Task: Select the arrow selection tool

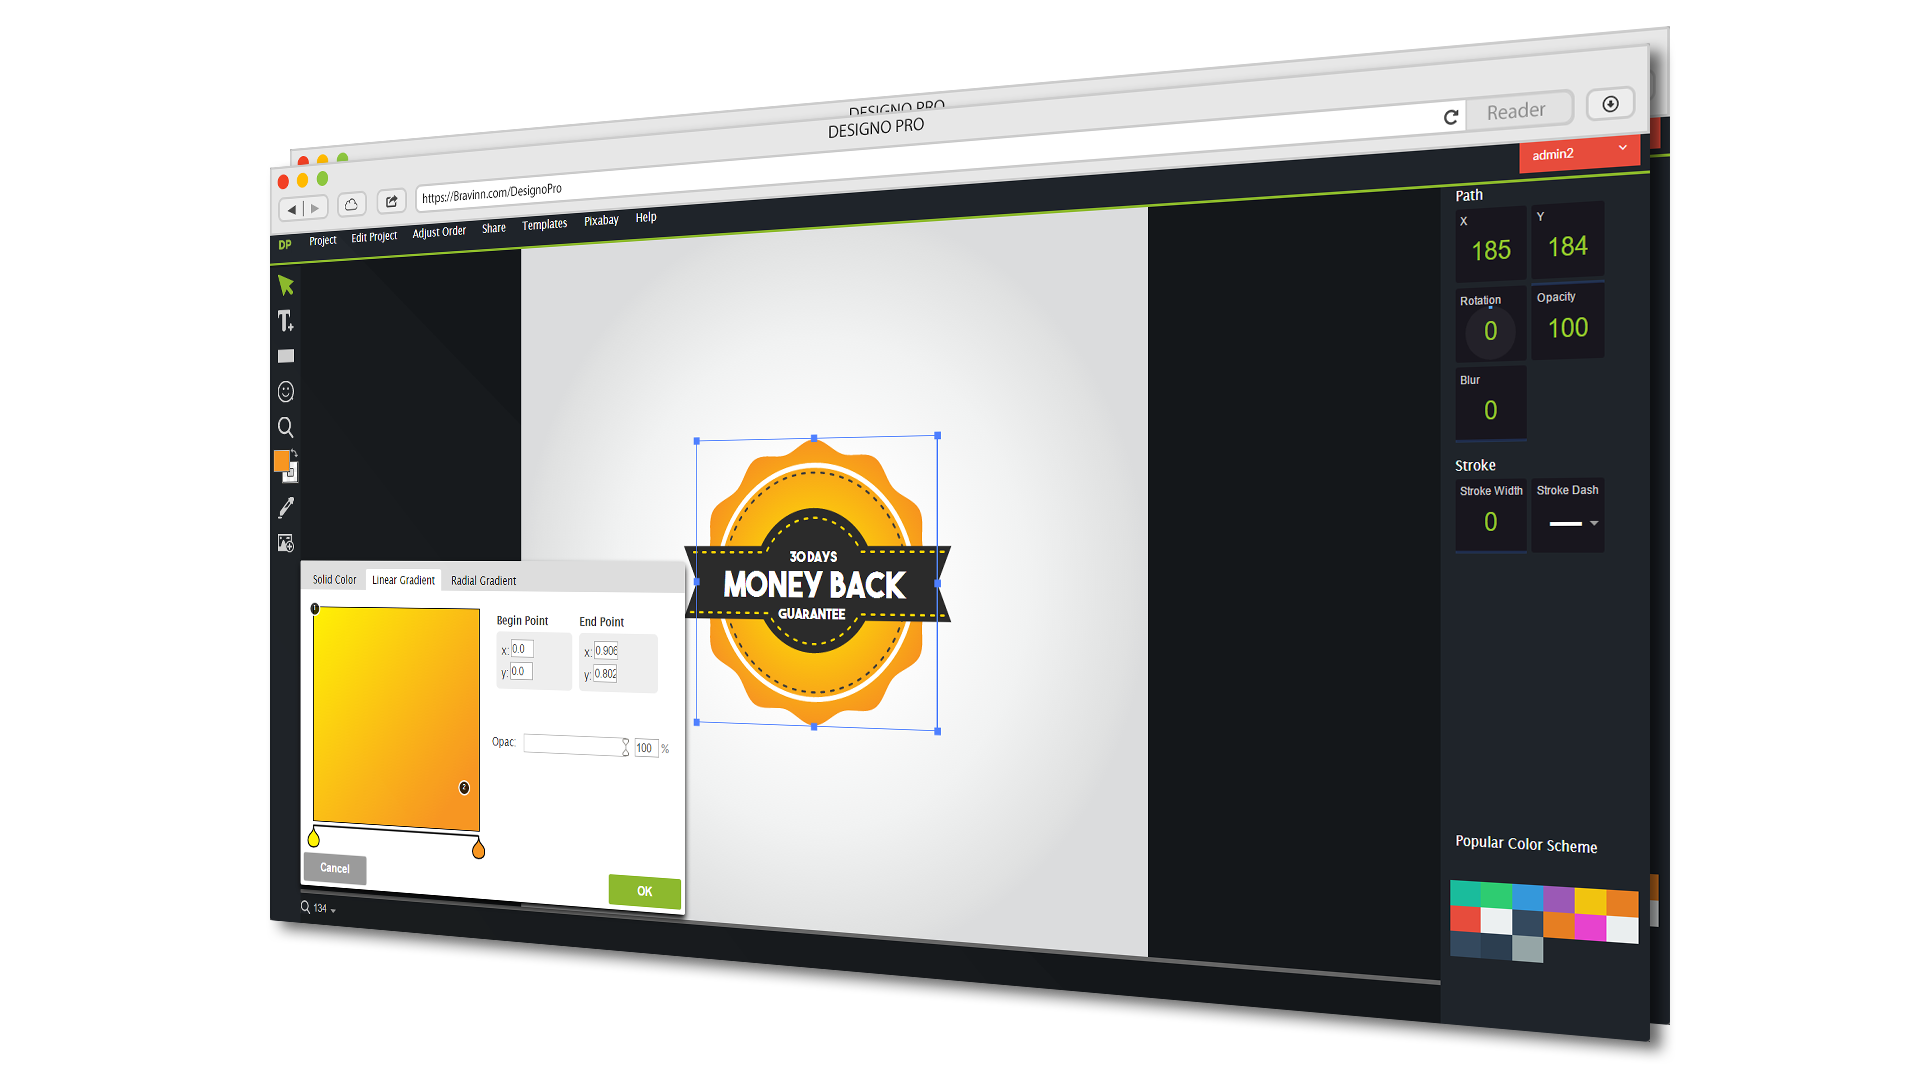Action: [286, 285]
